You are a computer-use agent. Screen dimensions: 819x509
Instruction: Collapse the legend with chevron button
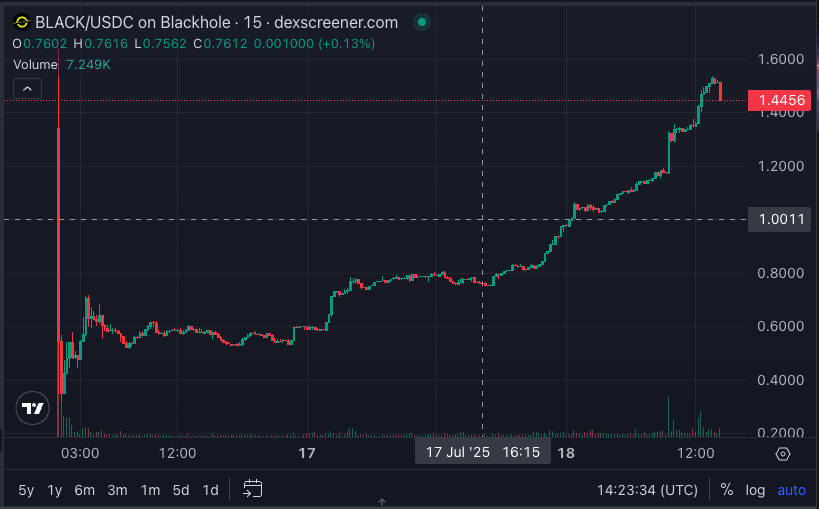coord(27,89)
